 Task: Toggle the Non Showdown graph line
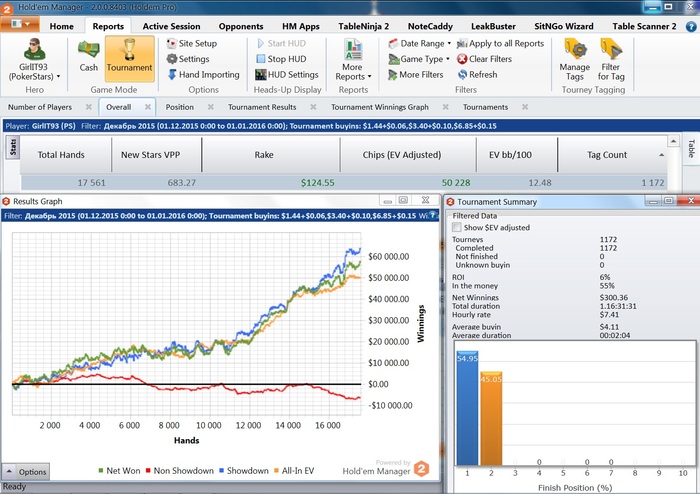click(179, 471)
